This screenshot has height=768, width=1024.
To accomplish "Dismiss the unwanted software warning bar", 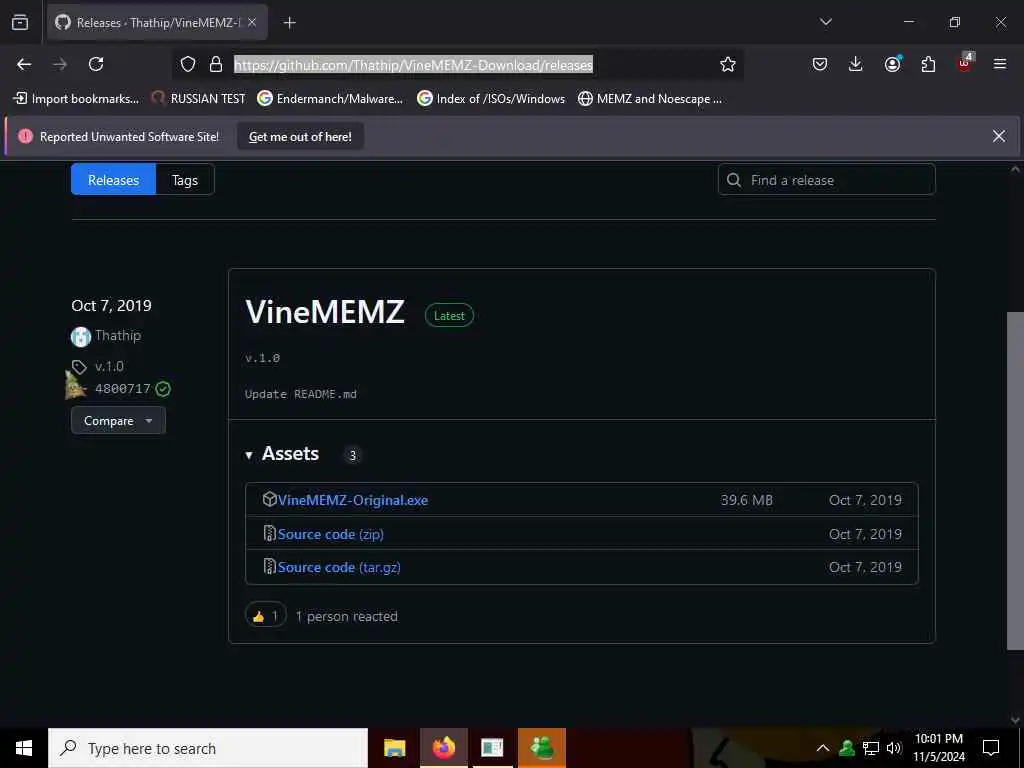I will pos(999,136).
